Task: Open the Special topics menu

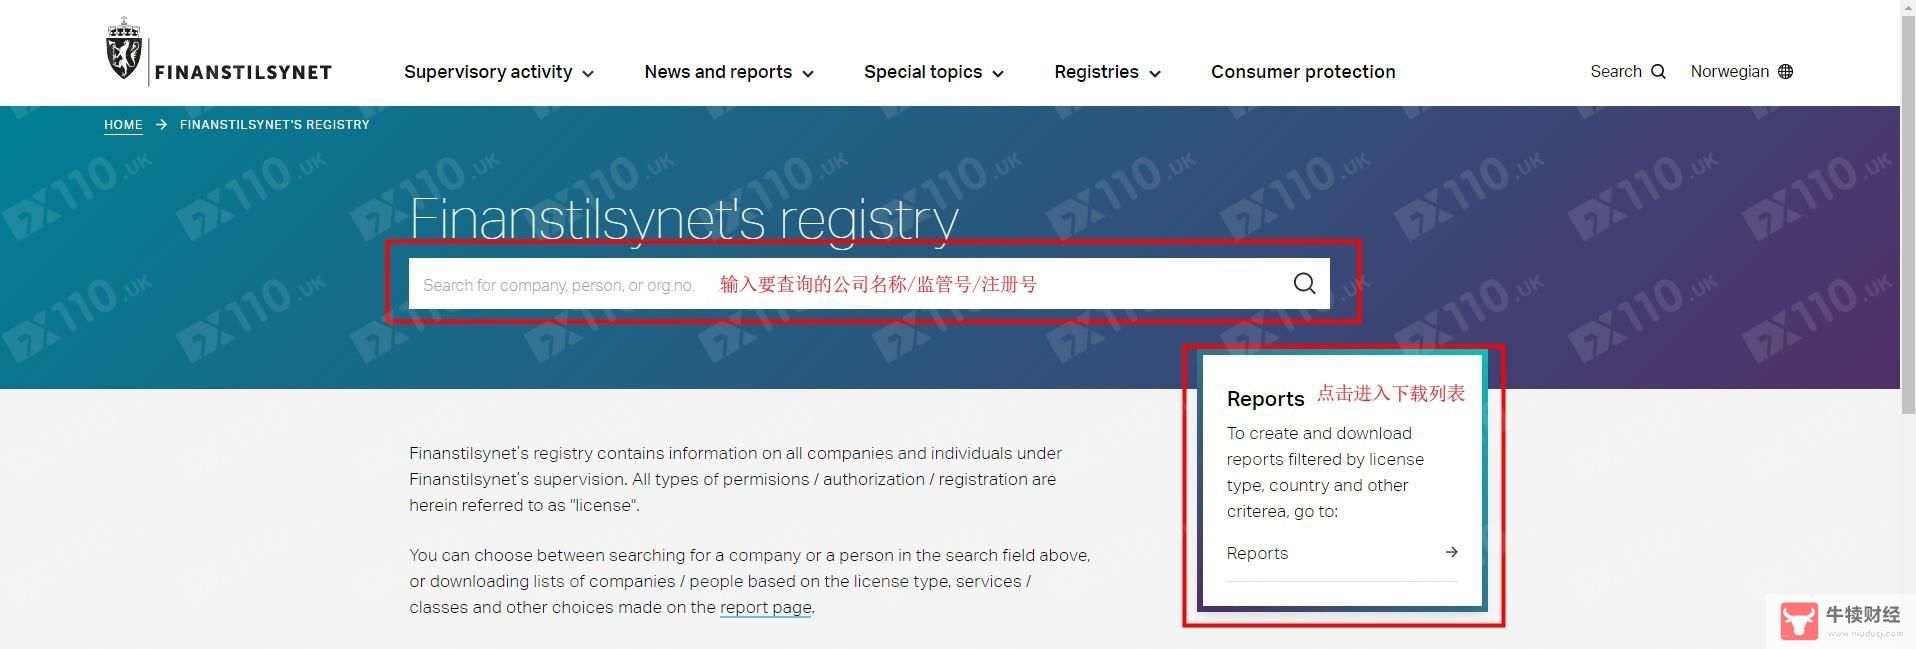Action: pyautogui.click(x=934, y=72)
